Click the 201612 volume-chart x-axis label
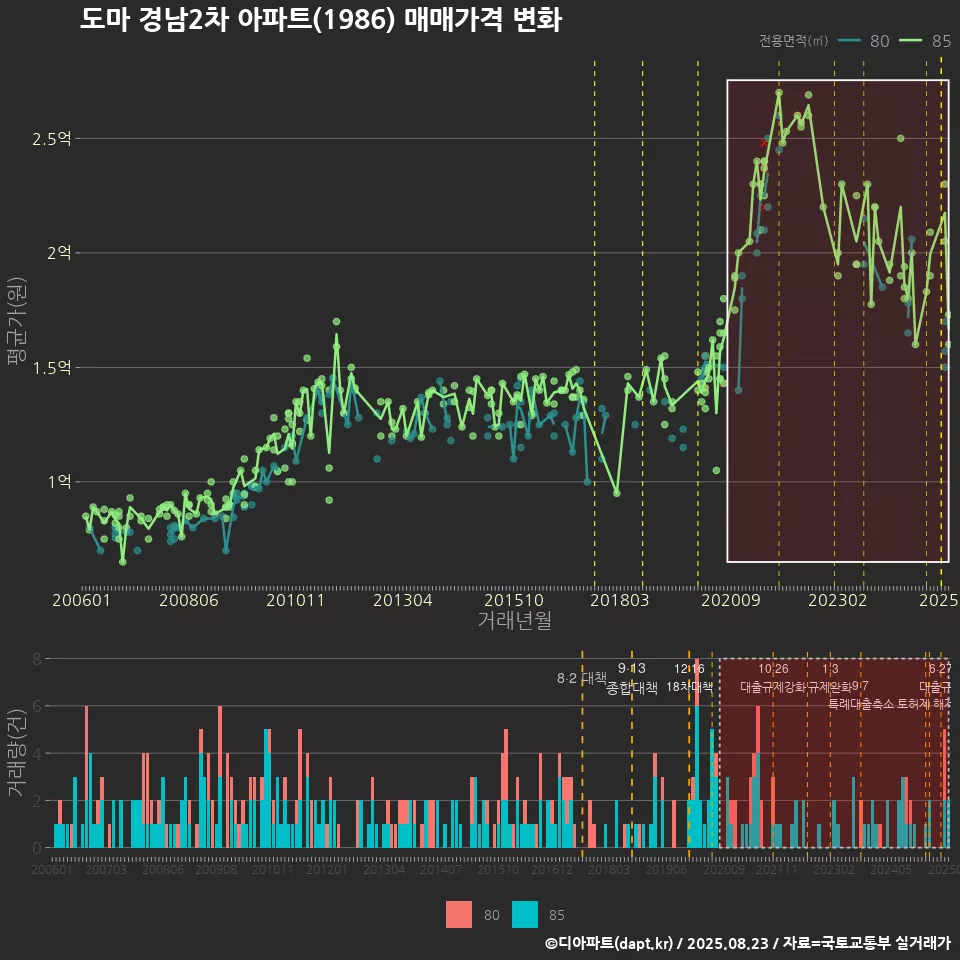 pyautogui.click(x=552, y=869)
